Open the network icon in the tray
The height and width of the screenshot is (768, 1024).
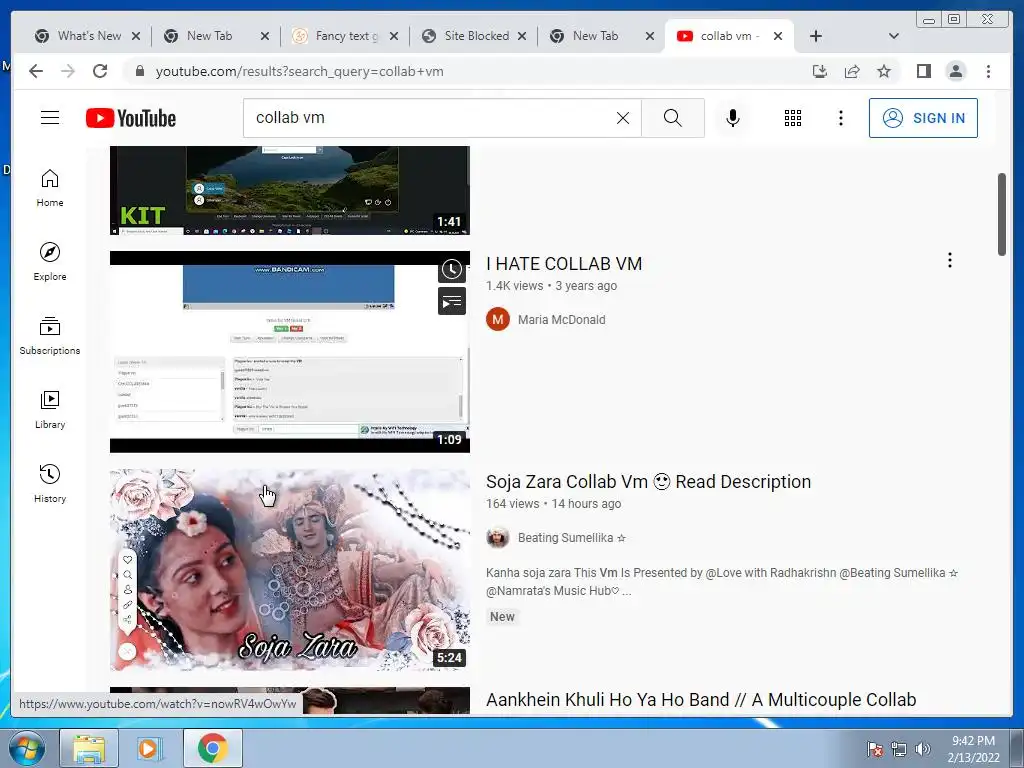coord(899,748)
